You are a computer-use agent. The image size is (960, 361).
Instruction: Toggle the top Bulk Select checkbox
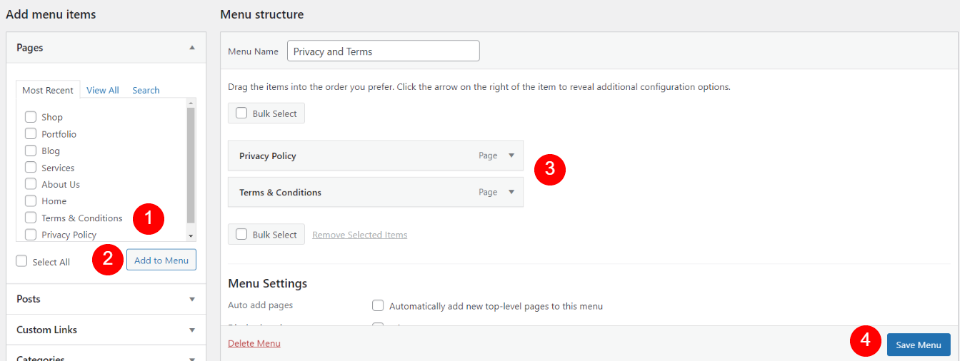[x=242, y=114]
